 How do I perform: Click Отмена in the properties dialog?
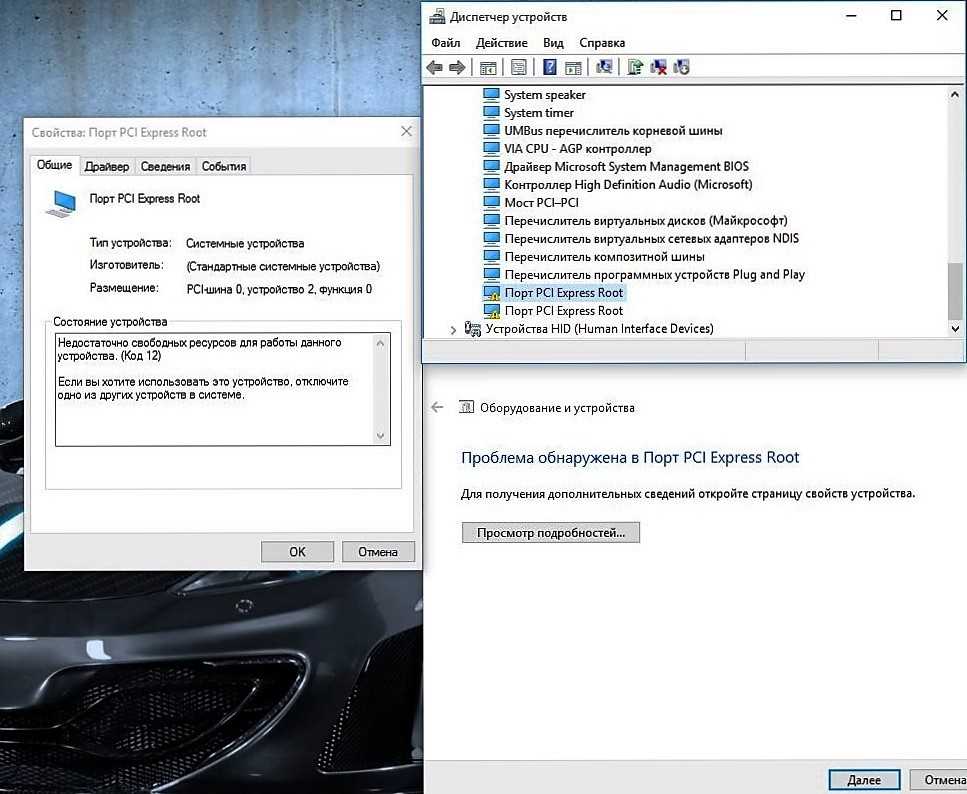coord(378,552)
